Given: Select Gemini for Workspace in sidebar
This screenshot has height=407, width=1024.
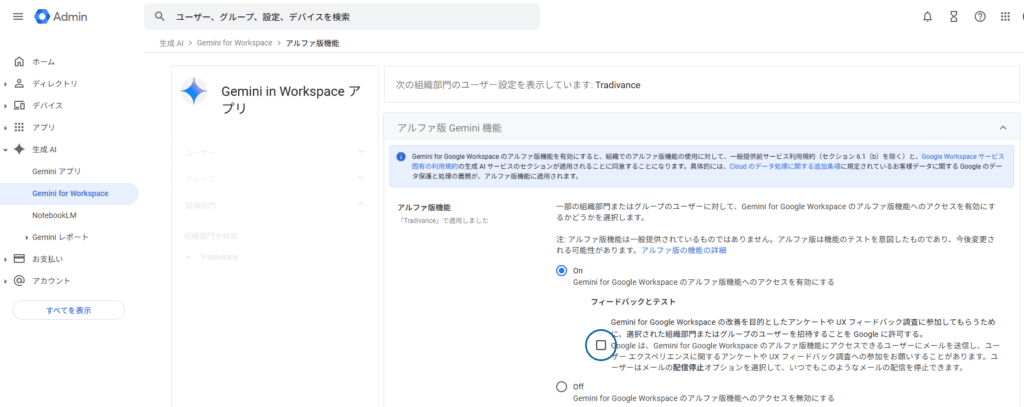Looking at the screenshot, I should click(70, 193).
